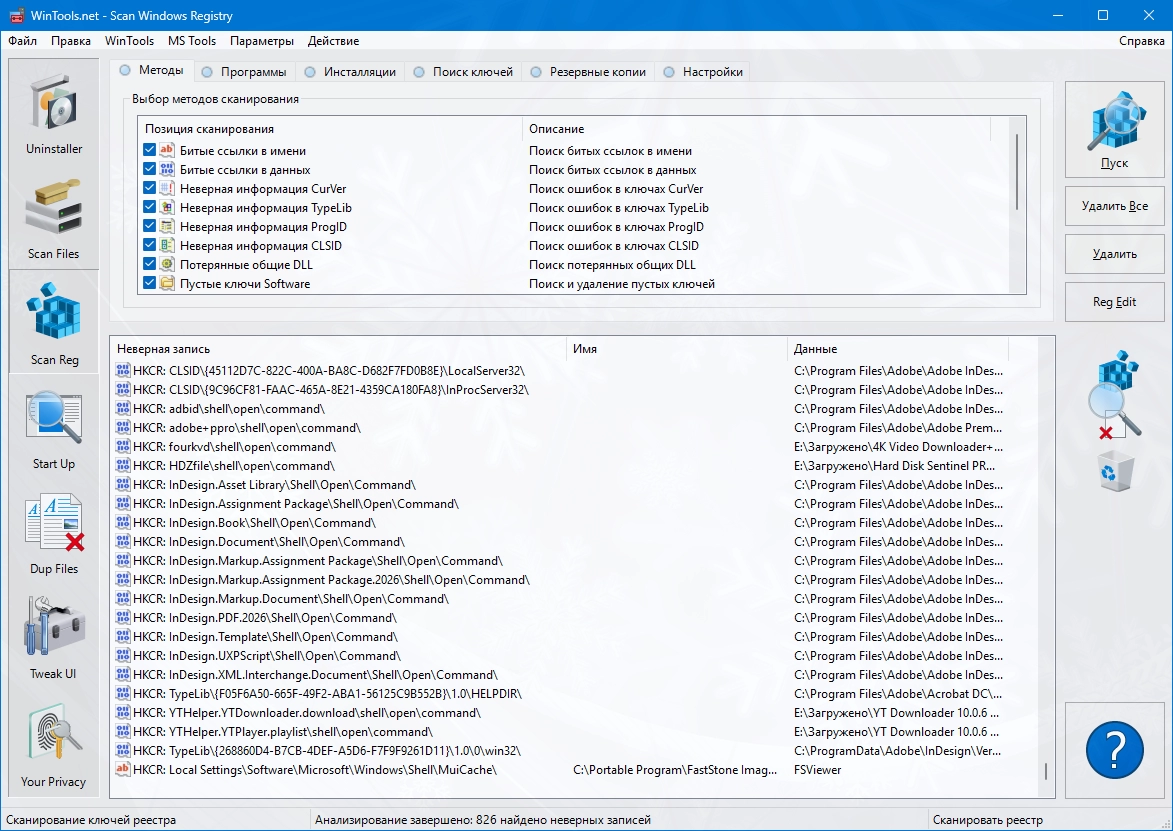This screenshot has width=1173, height=831.
Task: Open the Scan Files tool
Action: click(x=54, y=217)
